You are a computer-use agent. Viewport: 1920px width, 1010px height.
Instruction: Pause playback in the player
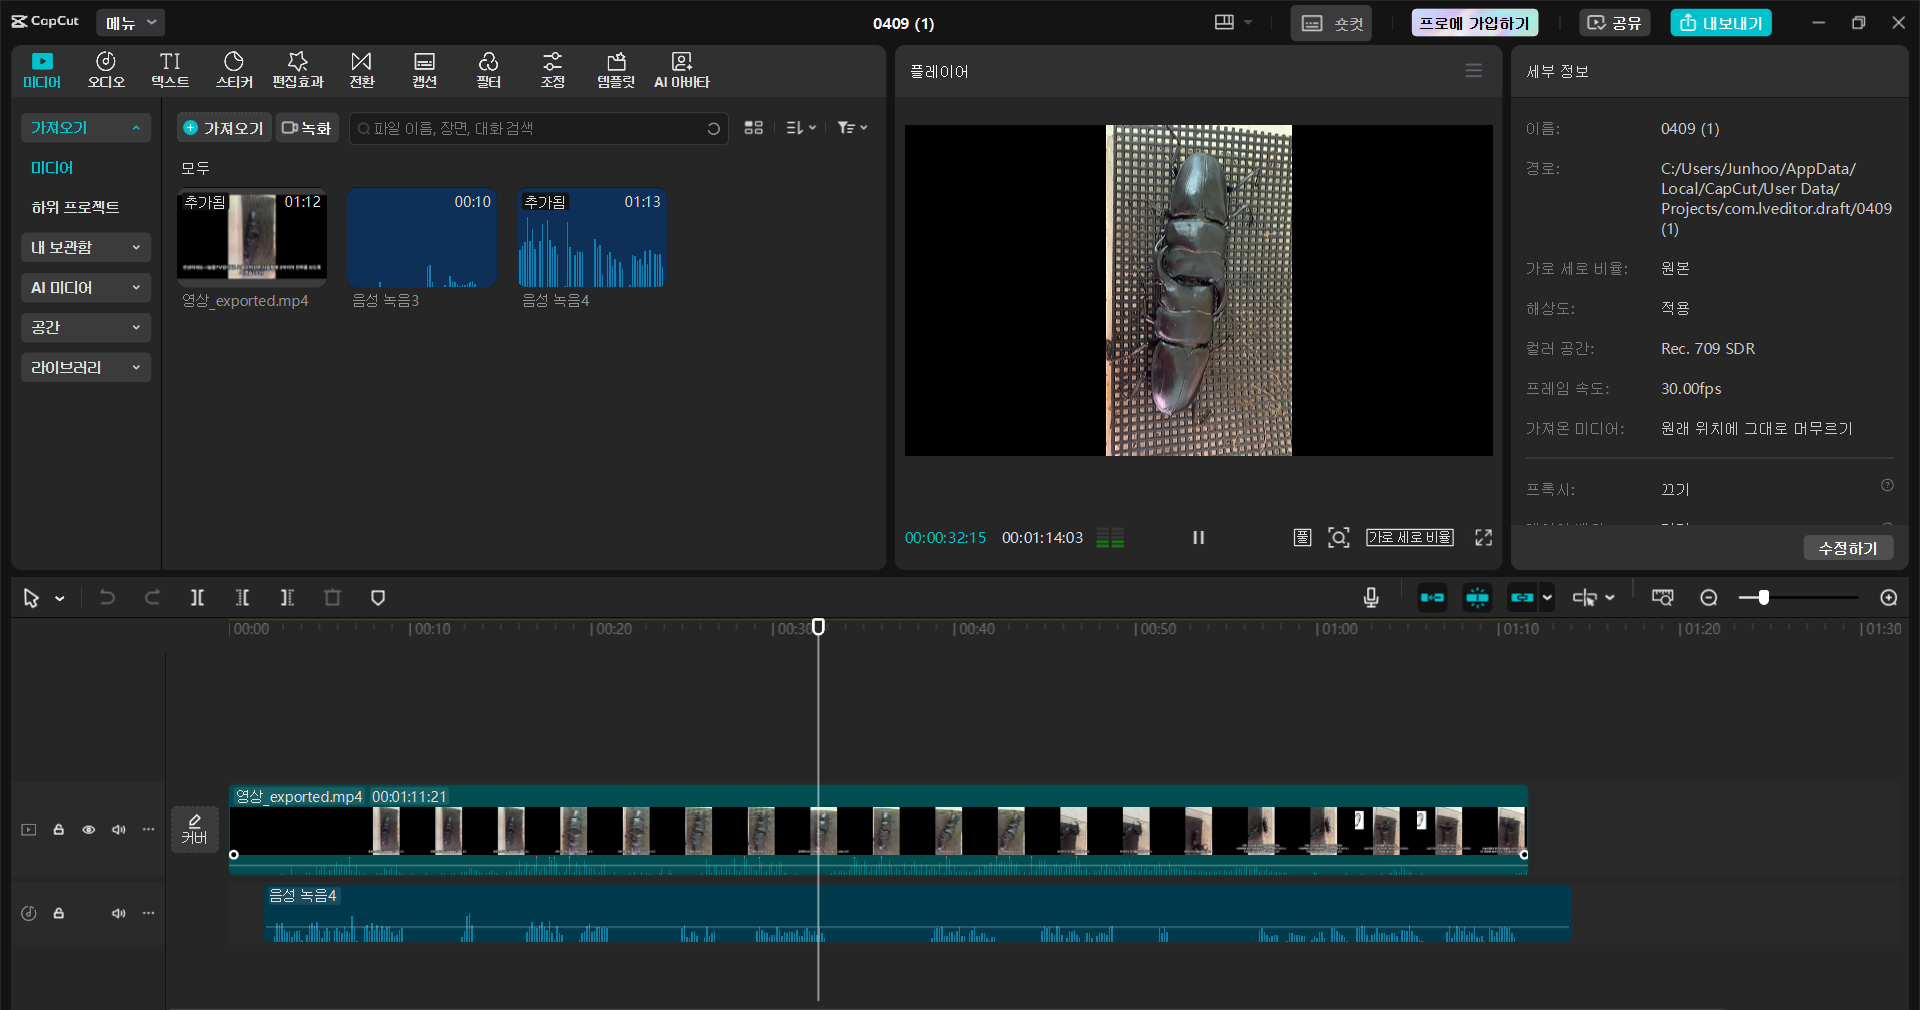(1198, 537)
